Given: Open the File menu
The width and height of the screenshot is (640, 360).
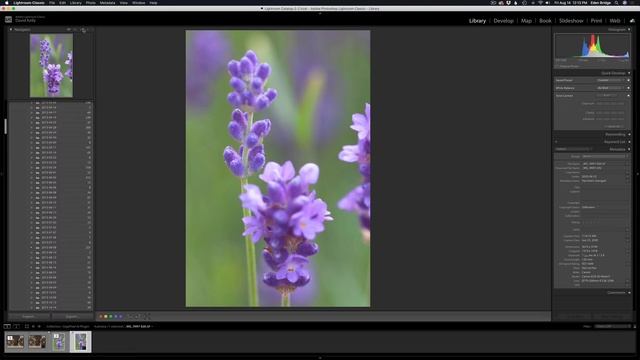Looking at the screenshot, I should [x=52, y=3].
